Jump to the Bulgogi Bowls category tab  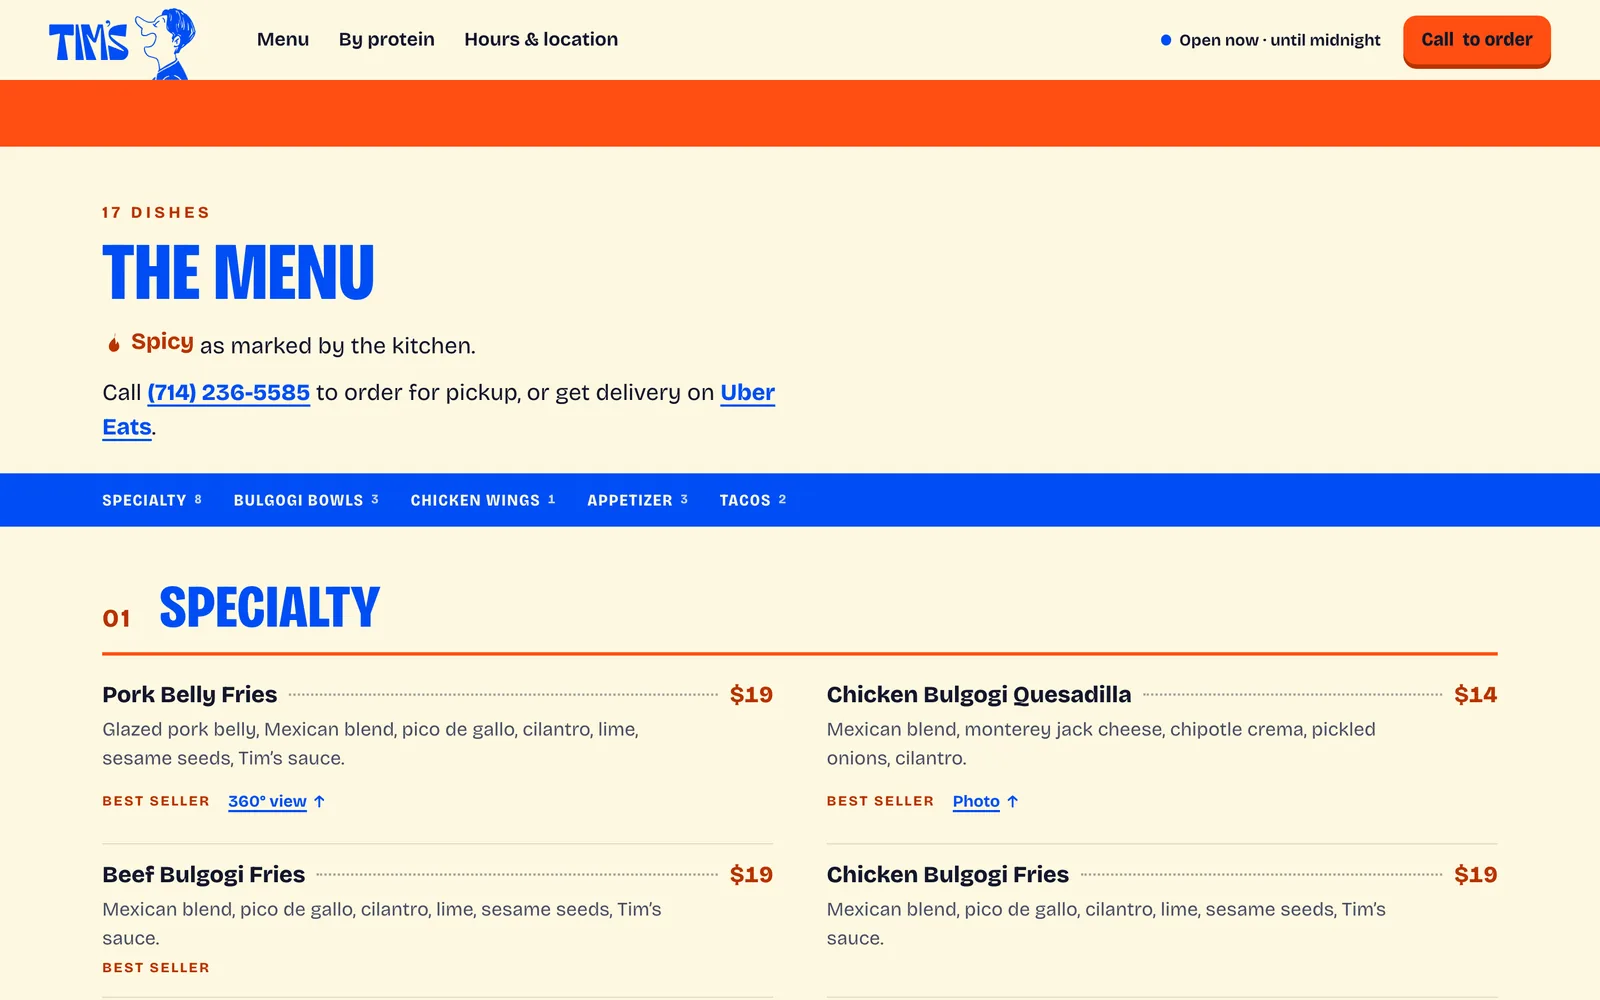click(306, 500)
